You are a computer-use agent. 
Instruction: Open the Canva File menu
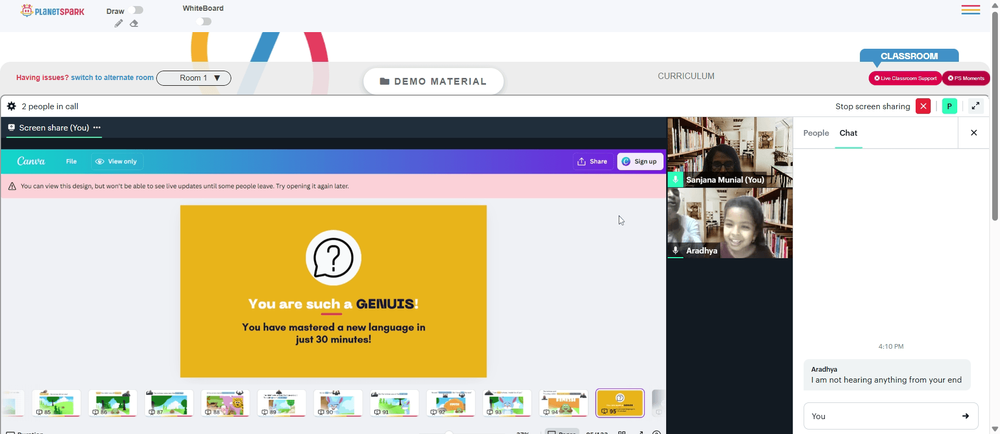coord(71,161)
